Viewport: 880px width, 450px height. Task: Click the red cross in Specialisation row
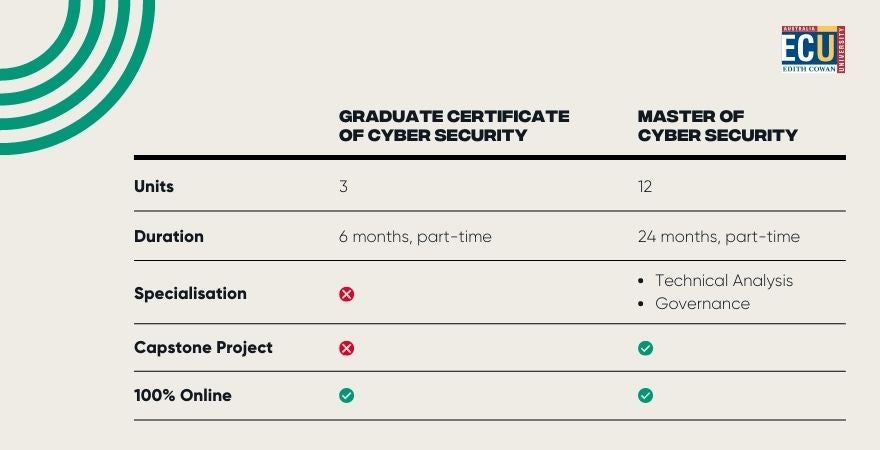(347, 294)
